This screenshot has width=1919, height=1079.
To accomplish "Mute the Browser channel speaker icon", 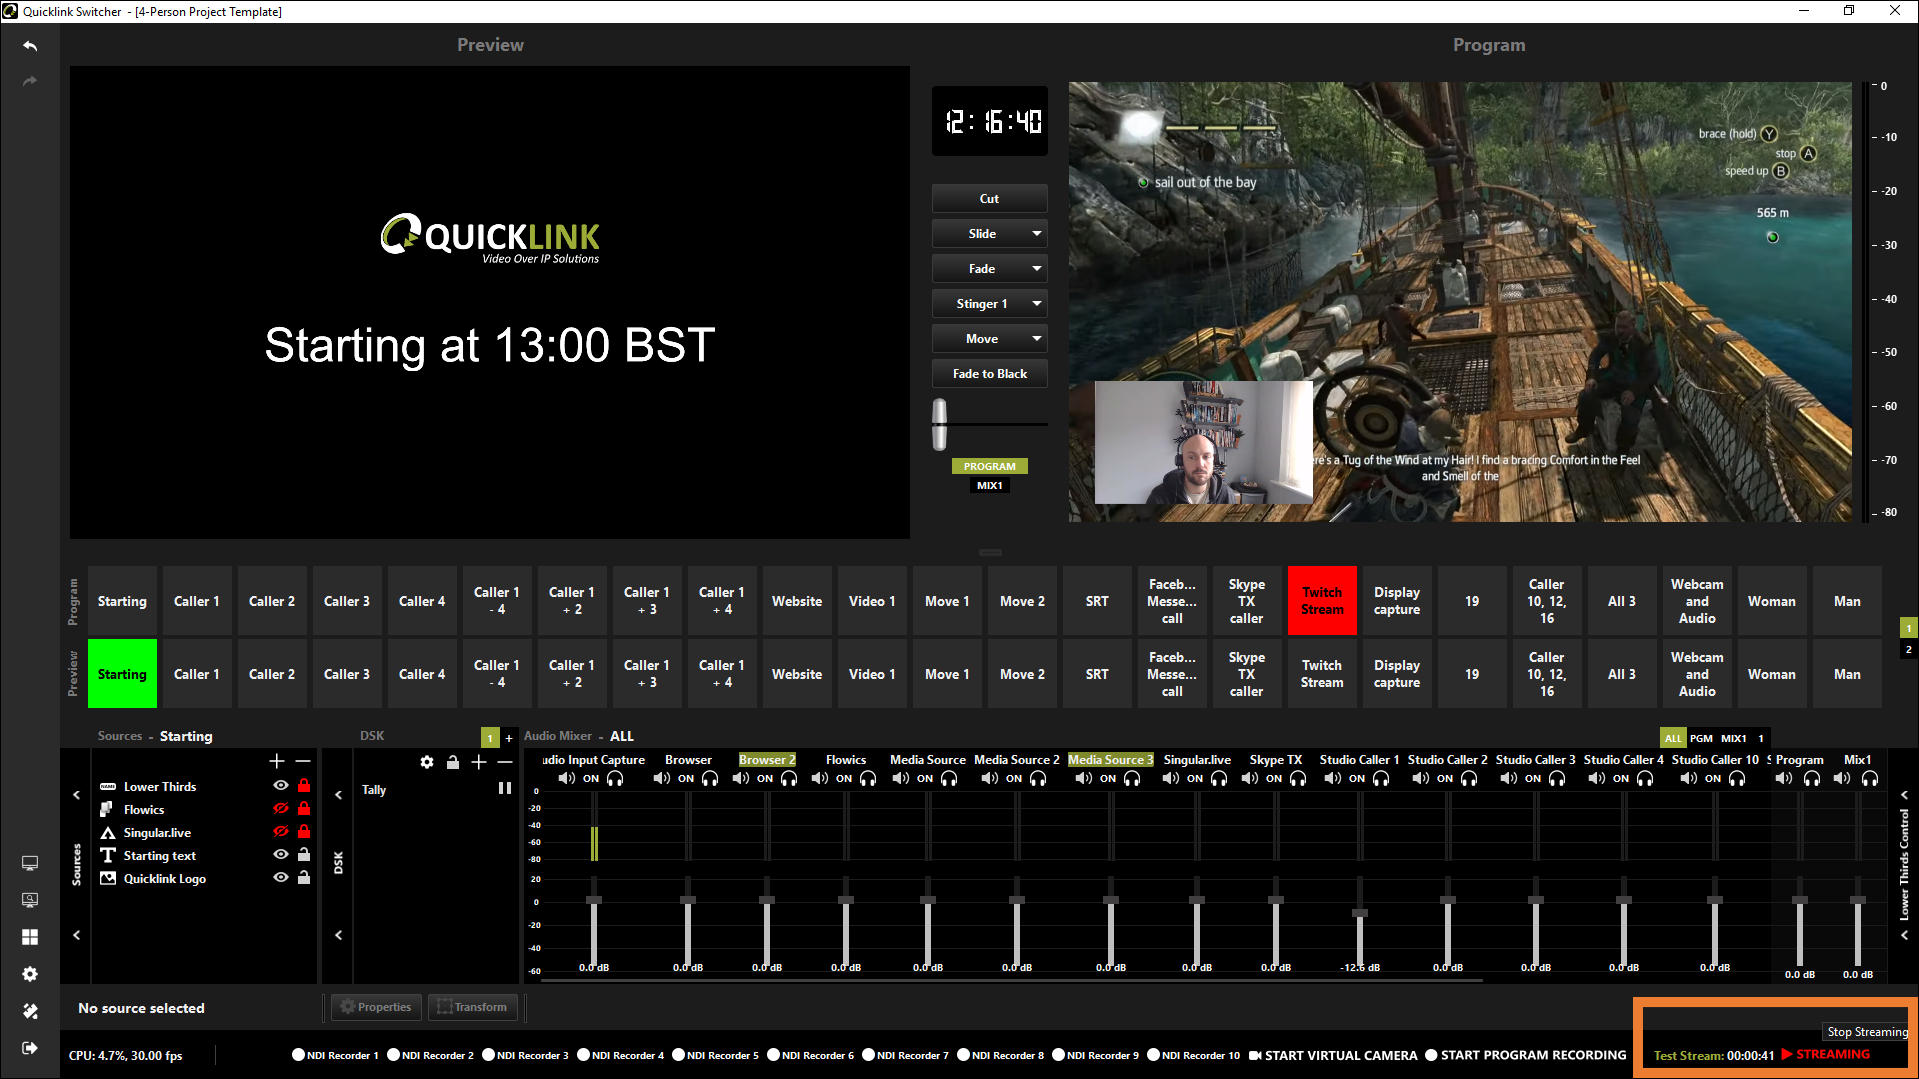I will [661, 779].
